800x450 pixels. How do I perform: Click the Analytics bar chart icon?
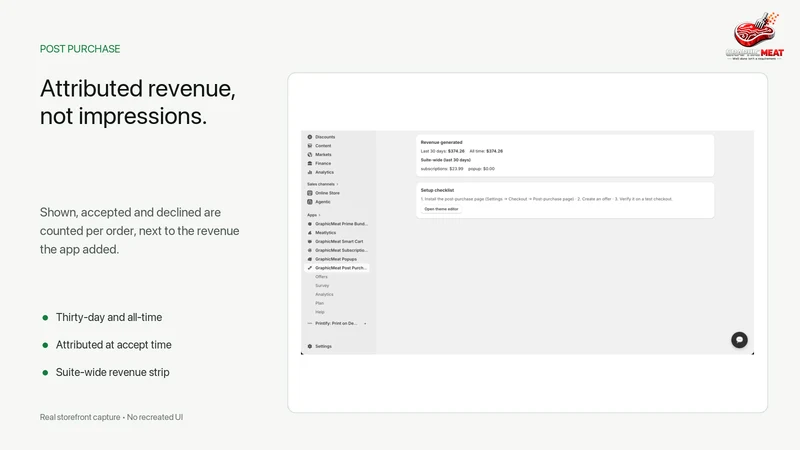[310, 172]
